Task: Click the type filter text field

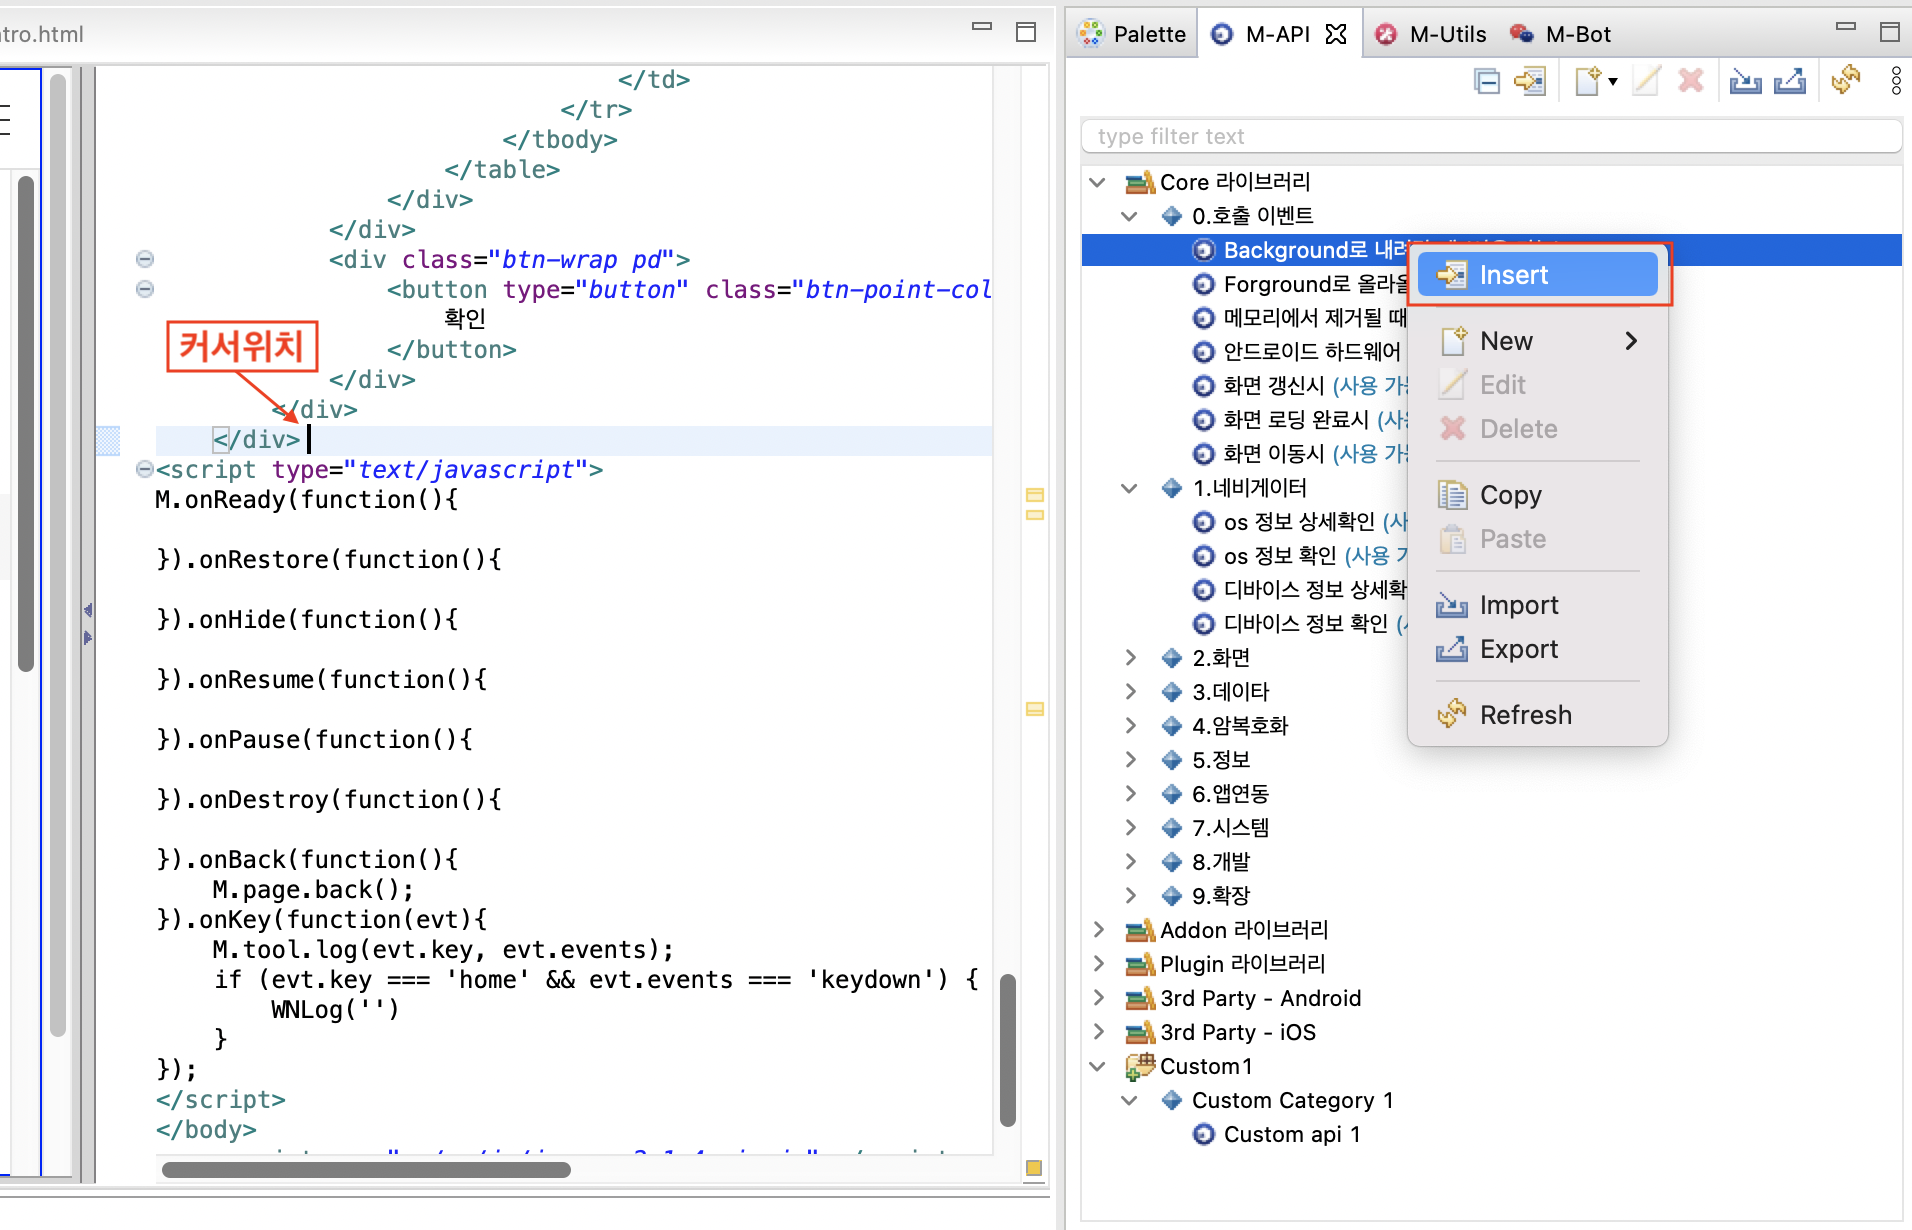Action: (x=1490, y=136)
